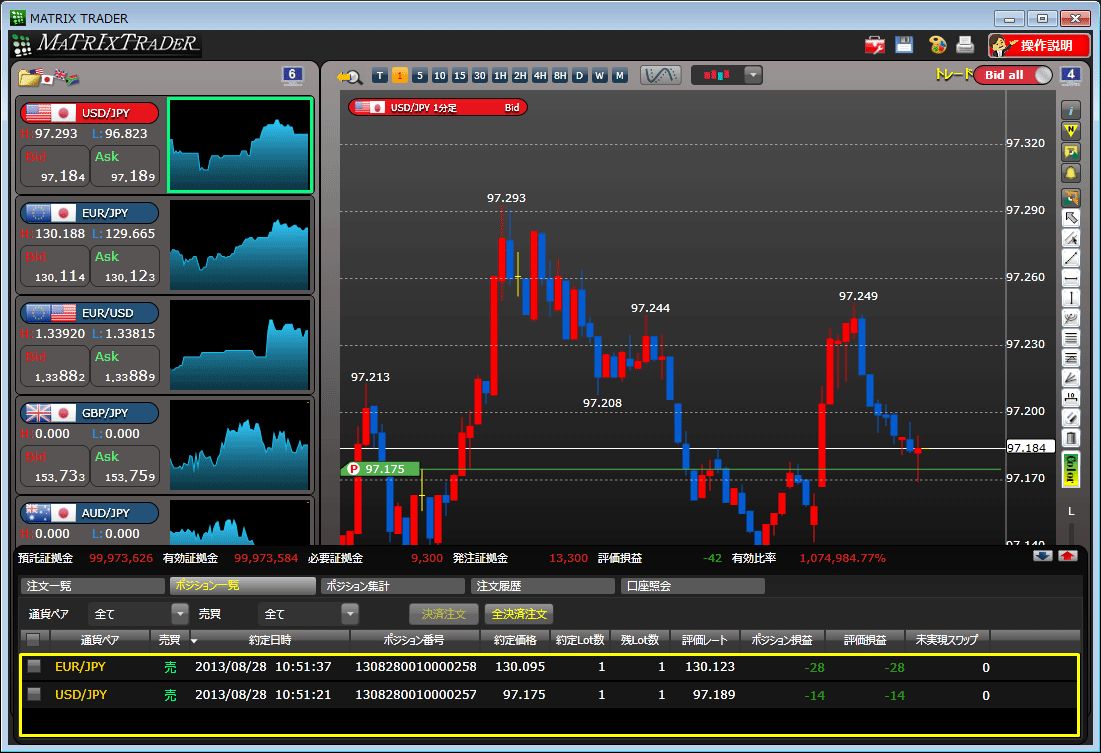Select the 4H timeframe button
1101x753 pixels.
pyautogui.click(x=540, y=75)
